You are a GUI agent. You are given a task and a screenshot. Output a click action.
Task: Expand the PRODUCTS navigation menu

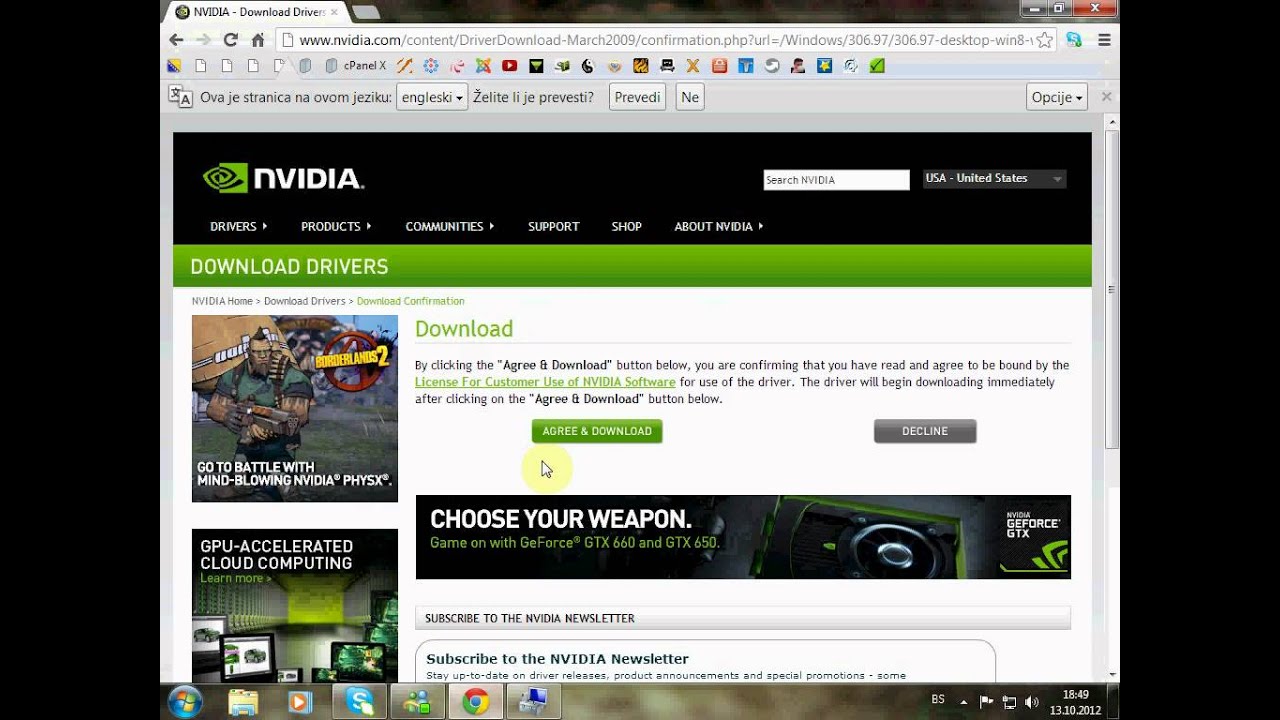point(336,226)
